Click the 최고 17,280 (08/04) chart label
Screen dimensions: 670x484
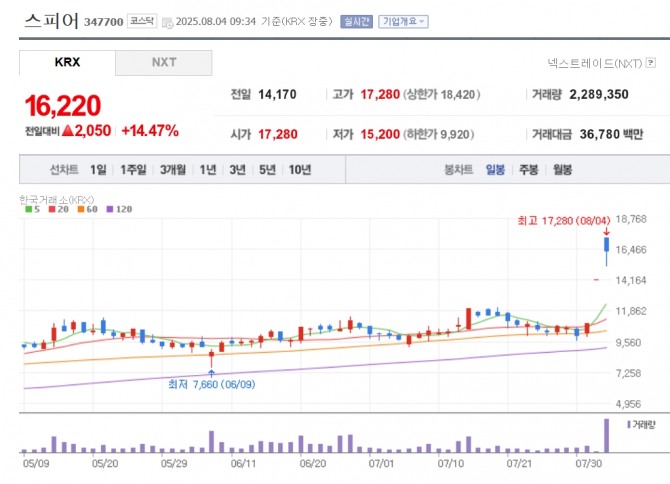564,220
